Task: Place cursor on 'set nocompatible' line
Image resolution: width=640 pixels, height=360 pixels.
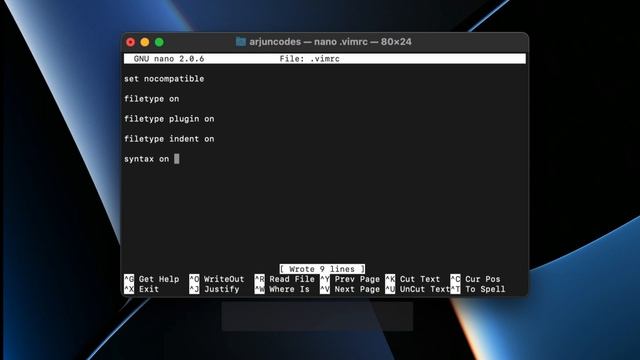Action: (x=164, y=79)
